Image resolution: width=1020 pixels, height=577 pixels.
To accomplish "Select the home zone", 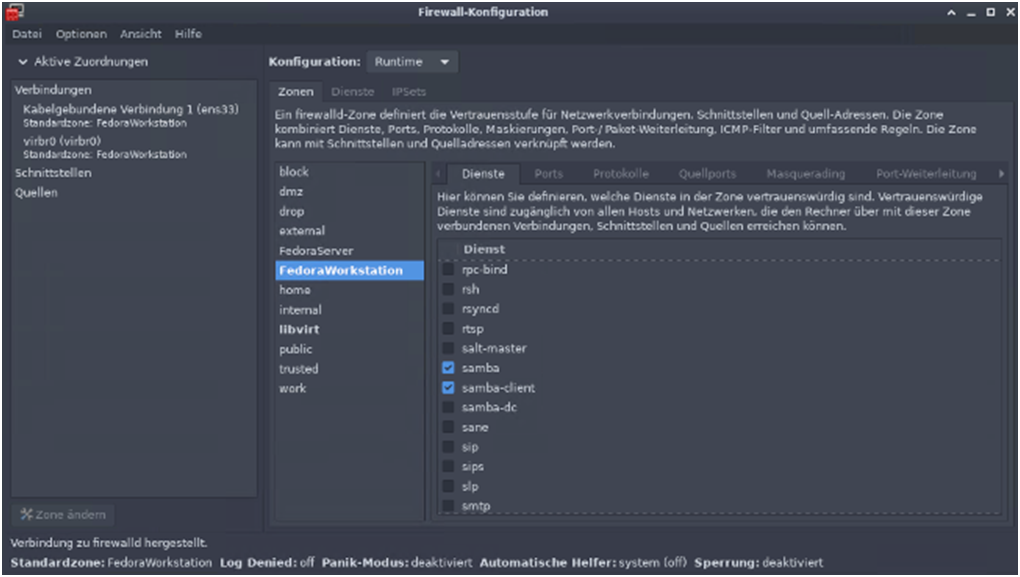I will tap(349, 290).
